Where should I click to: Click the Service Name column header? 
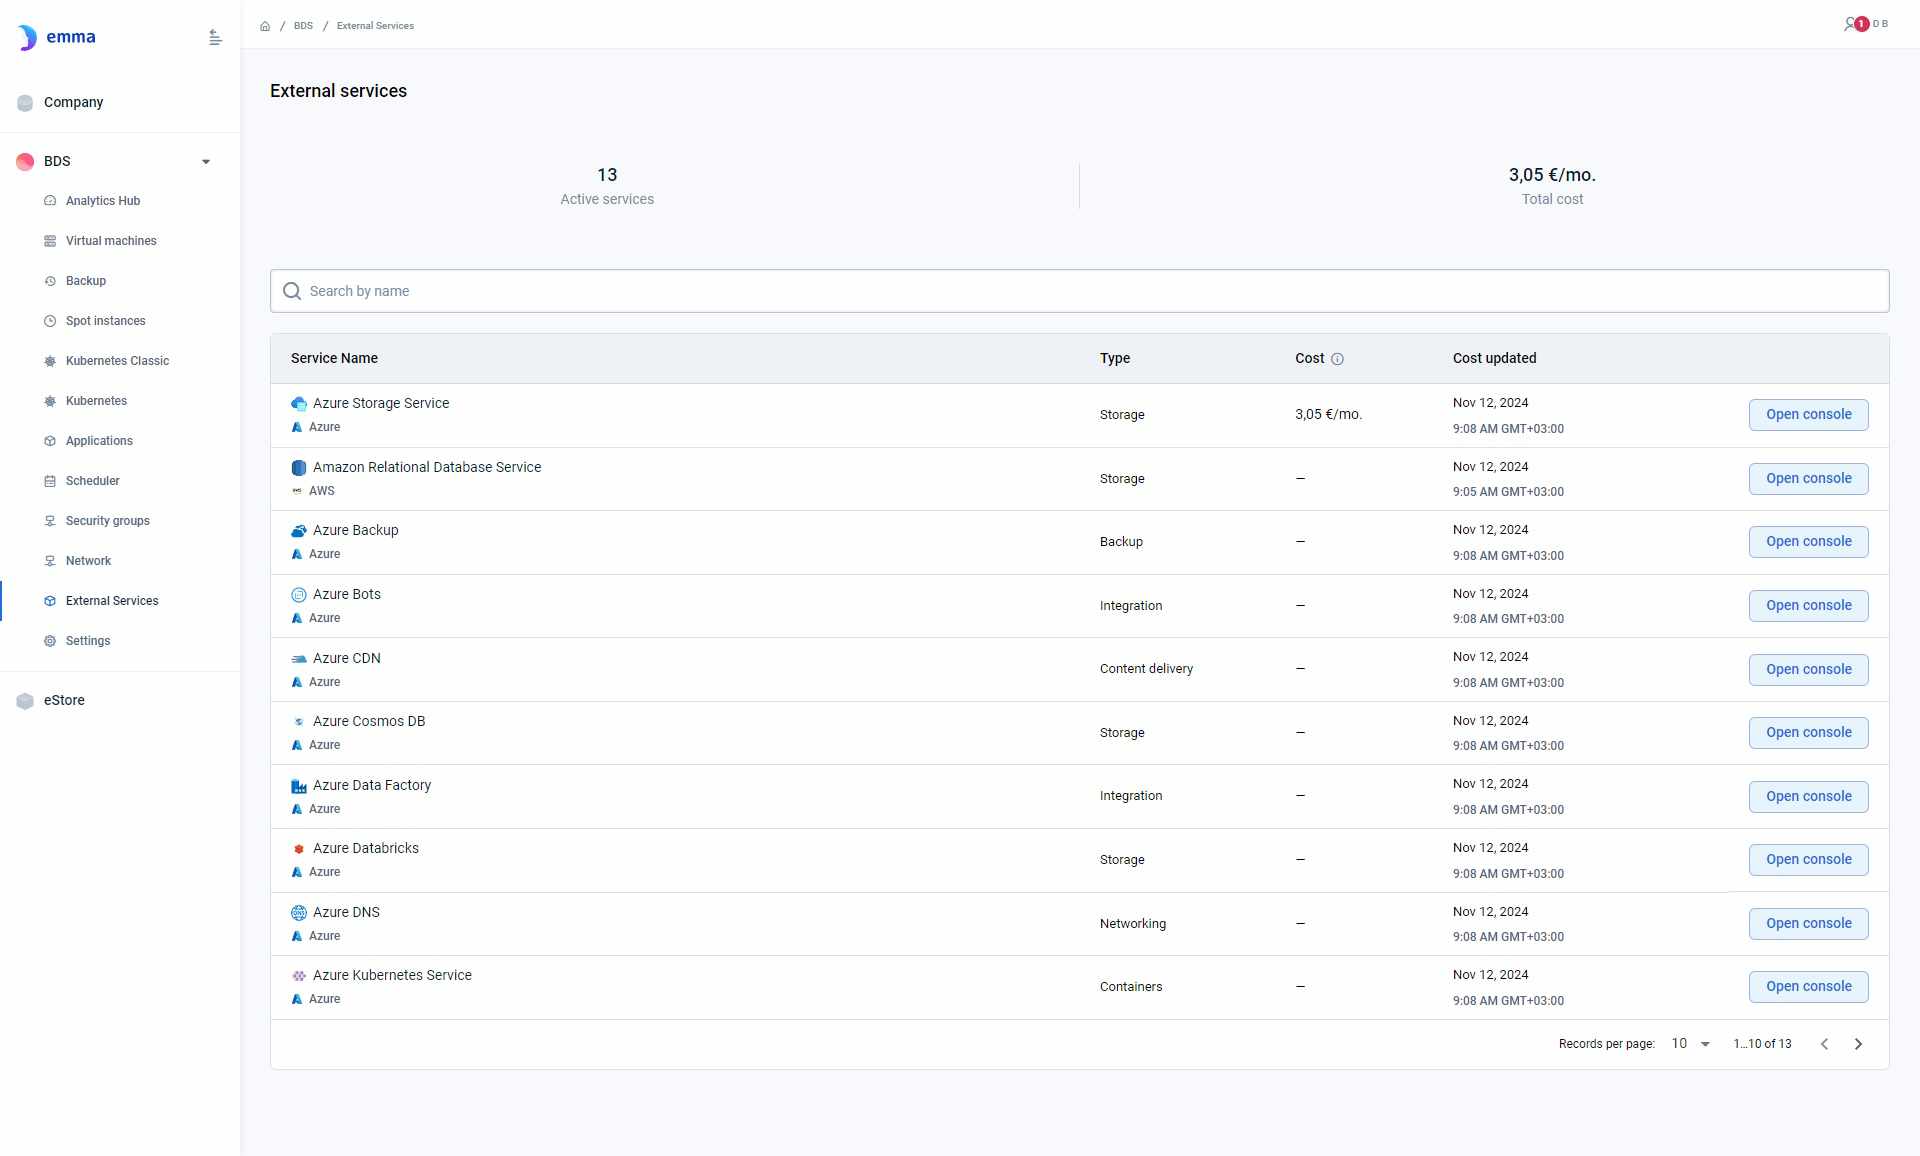coord(334,359)
